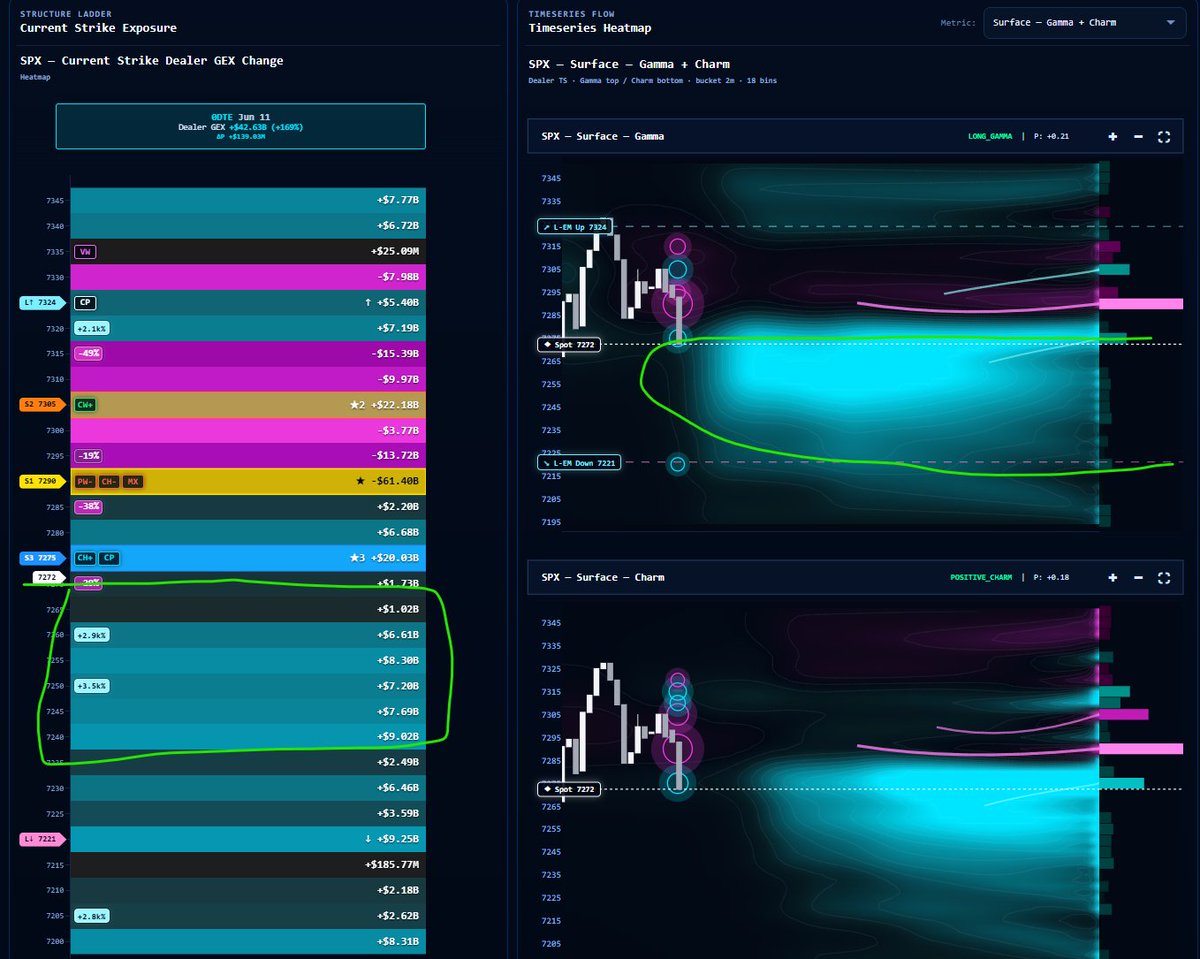Click the -$9.97B value on strike 7310

396,379
